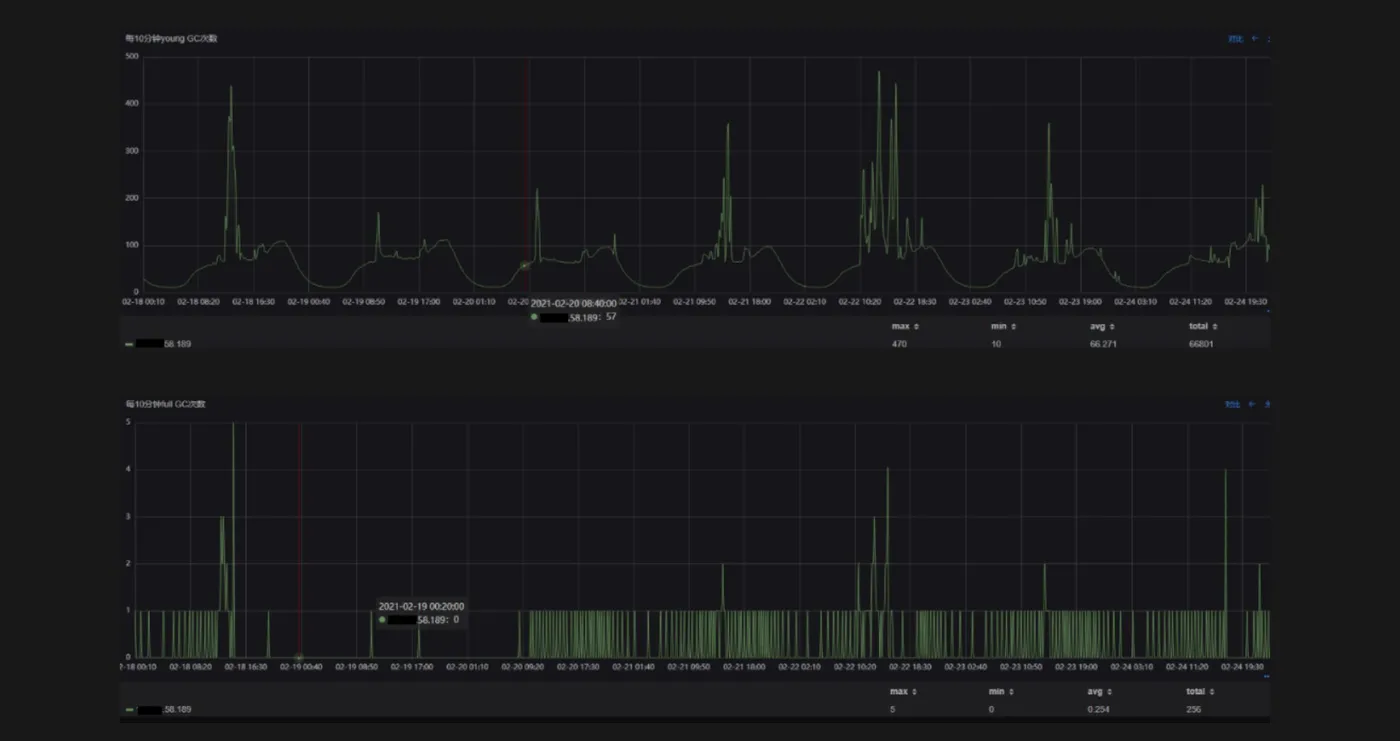Click the 对比 link on young GC panel

click(1235, 39)
